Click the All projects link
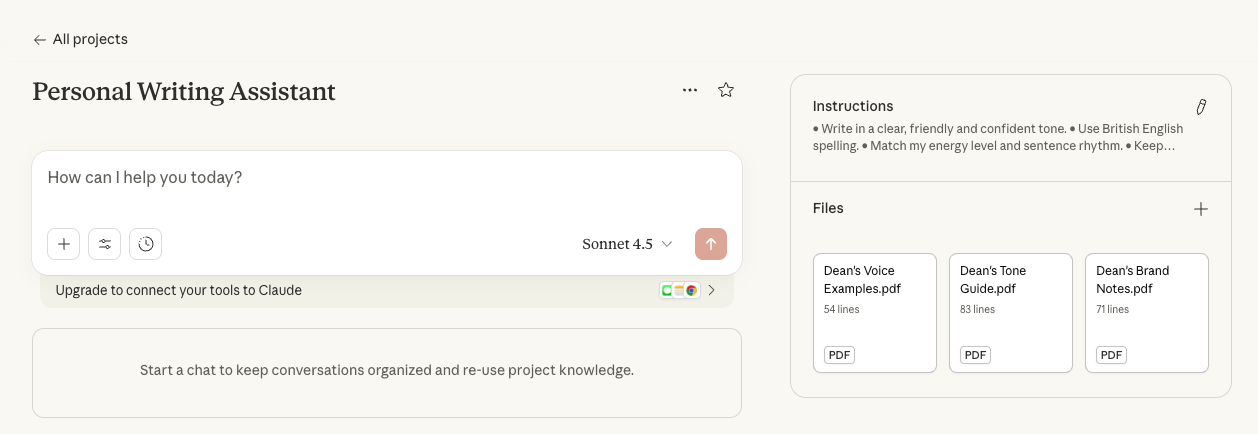Screen dimensions: 1258x434 pos(90,40)
